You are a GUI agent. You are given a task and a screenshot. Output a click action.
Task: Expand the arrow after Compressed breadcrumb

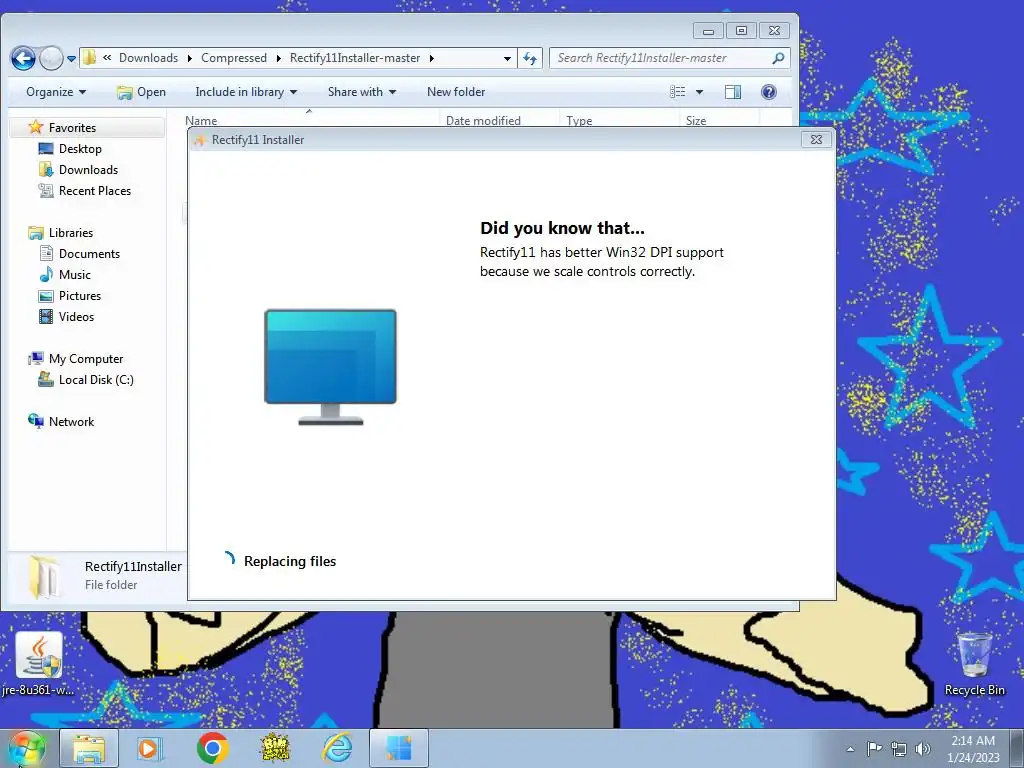(278, 58)
